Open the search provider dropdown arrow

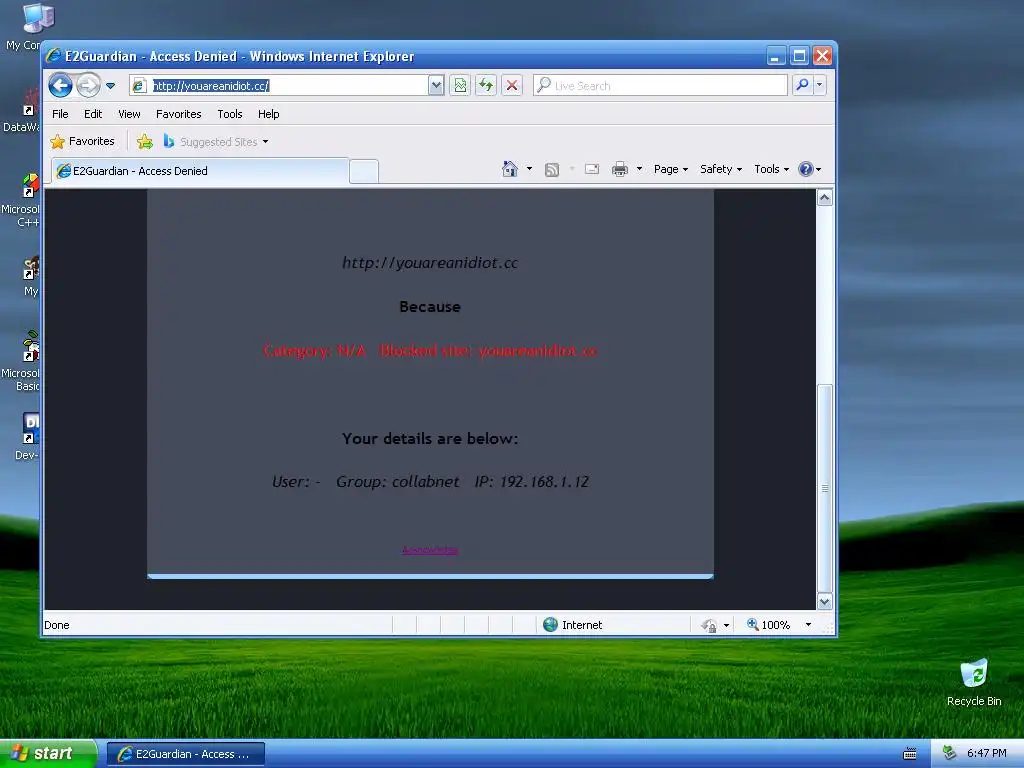[x=820, y=85]
